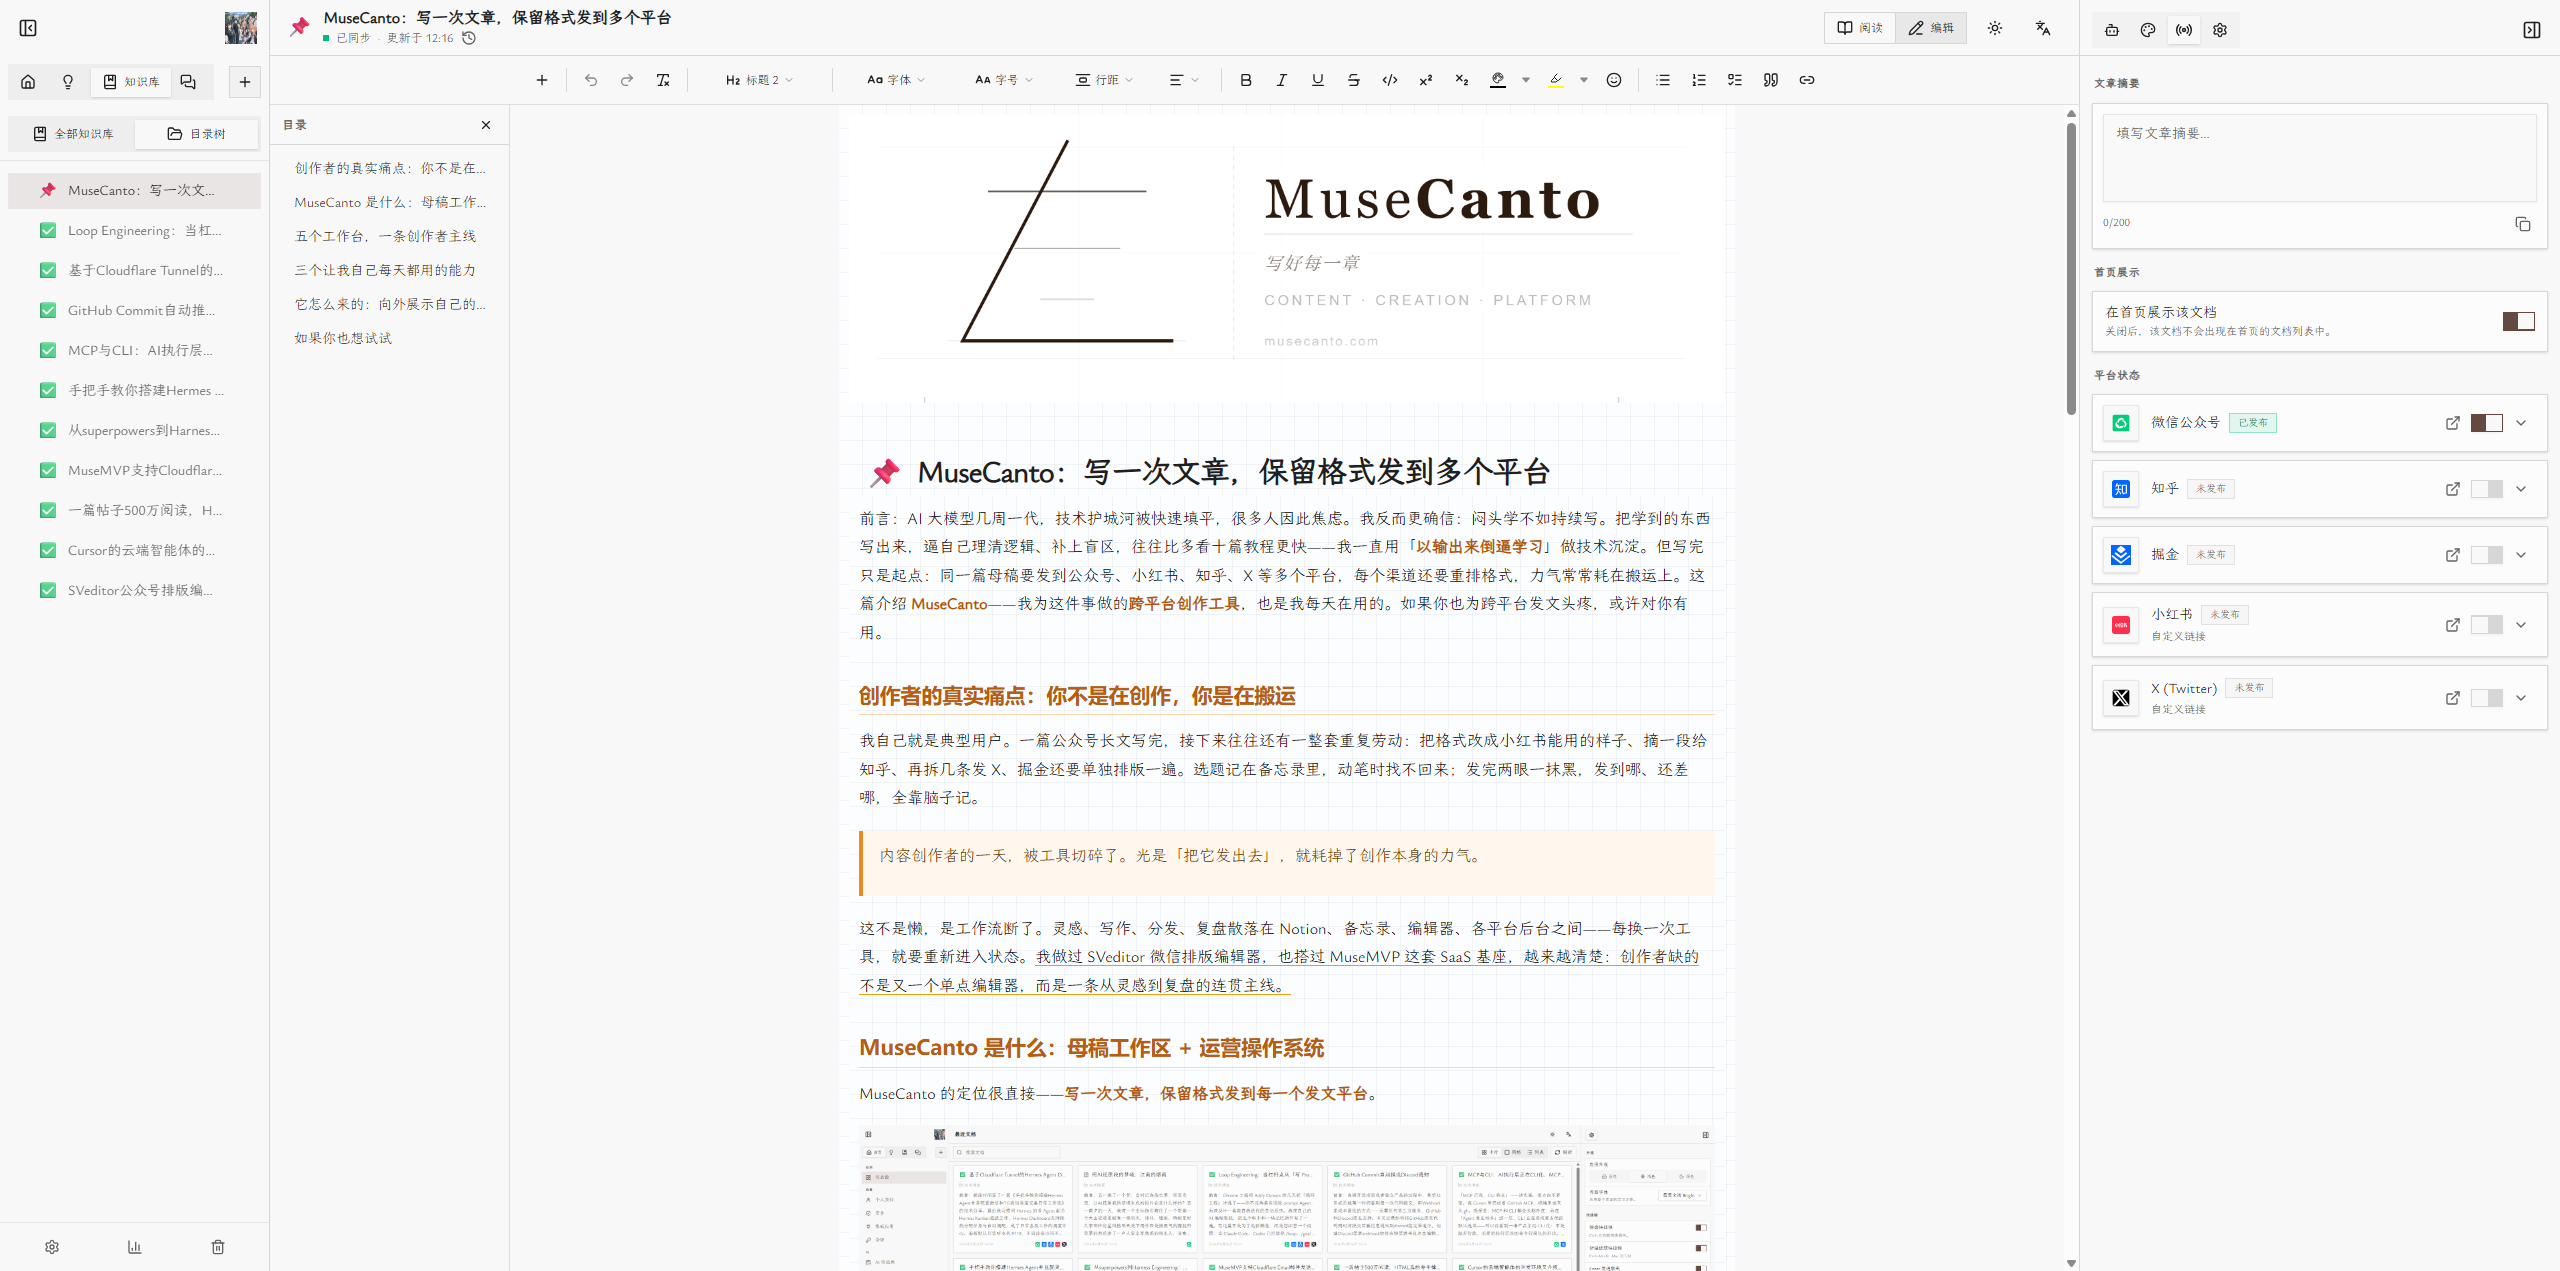This screenshot has width=2560, height=1271.
Task: Open the lightbulb ideas section
Action: [x=68, y=82]
